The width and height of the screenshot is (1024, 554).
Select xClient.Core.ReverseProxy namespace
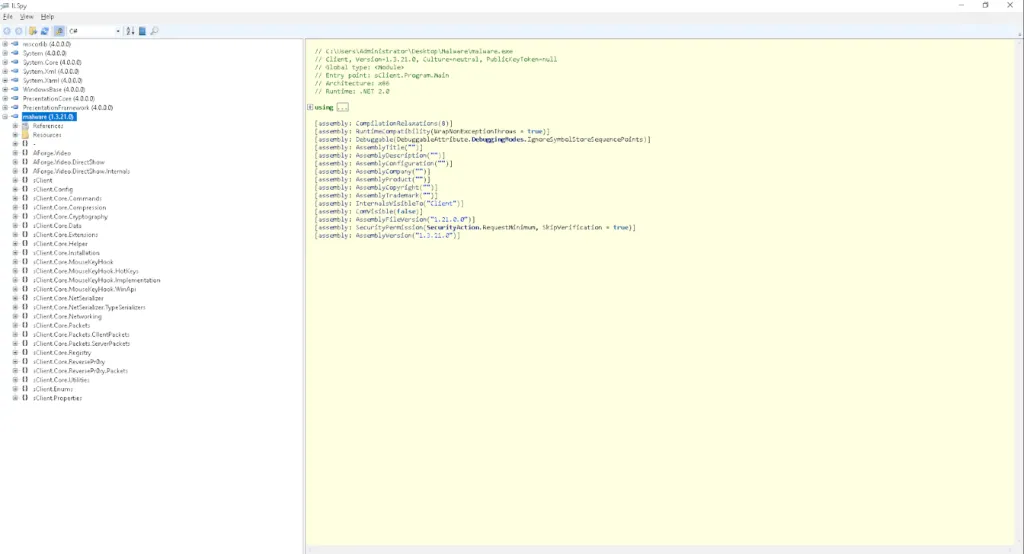pos(69,361)
